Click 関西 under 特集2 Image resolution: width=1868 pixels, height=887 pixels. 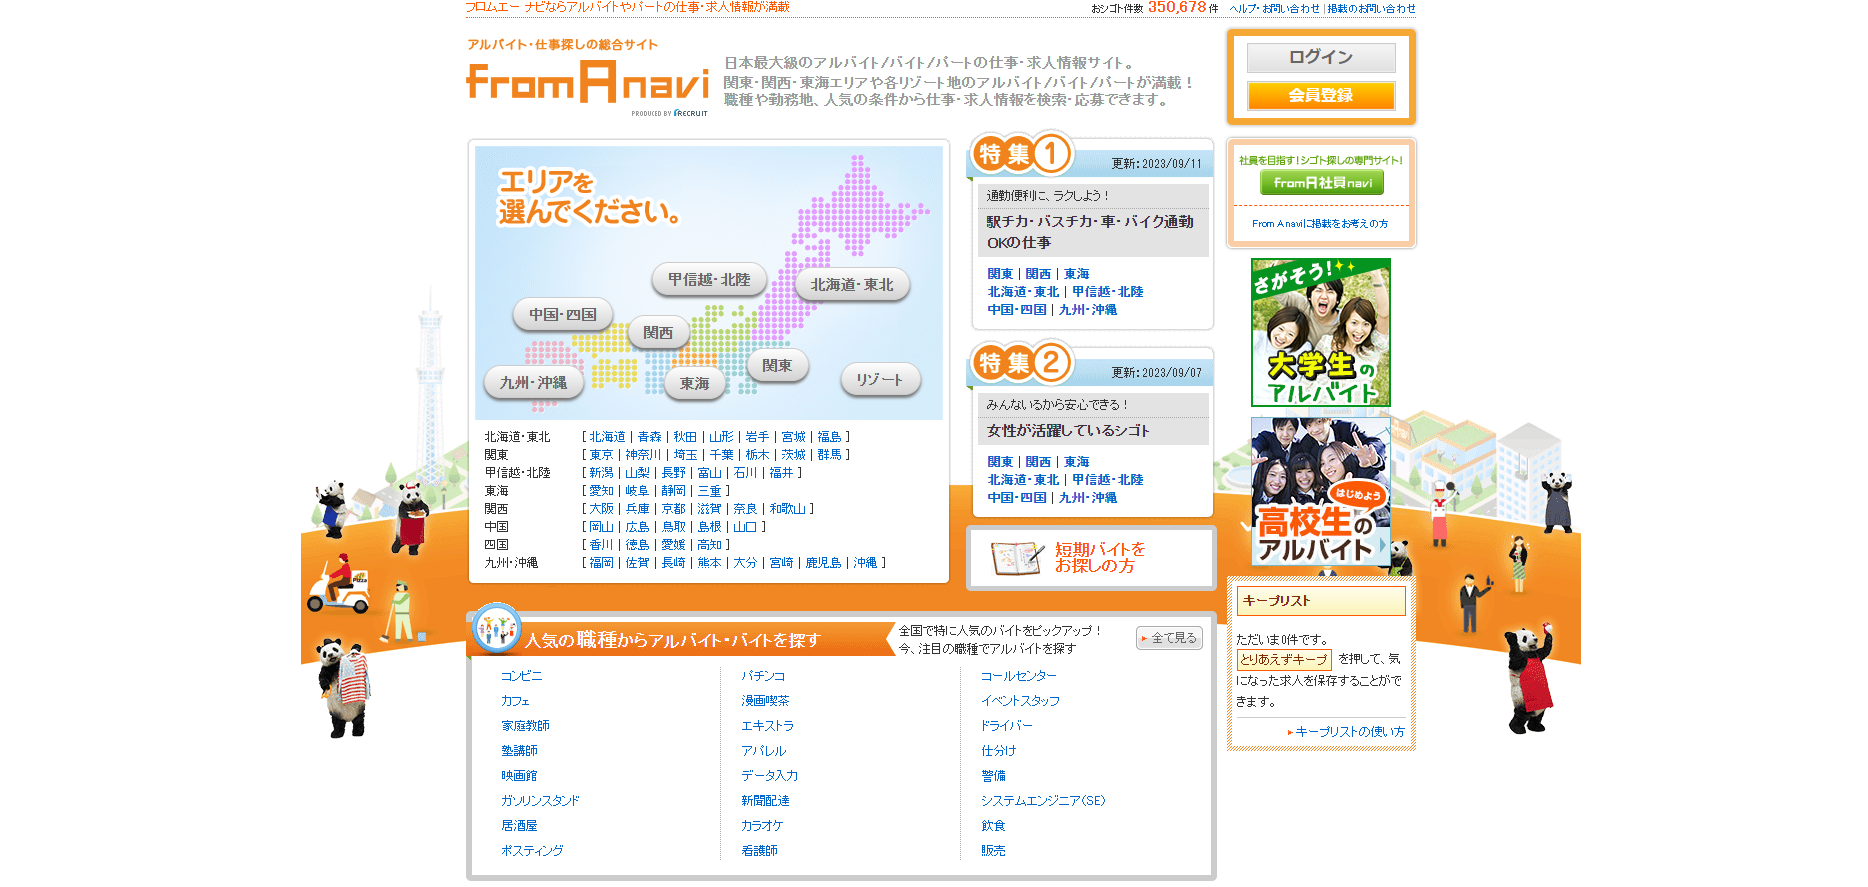(x=1038, y=462)
